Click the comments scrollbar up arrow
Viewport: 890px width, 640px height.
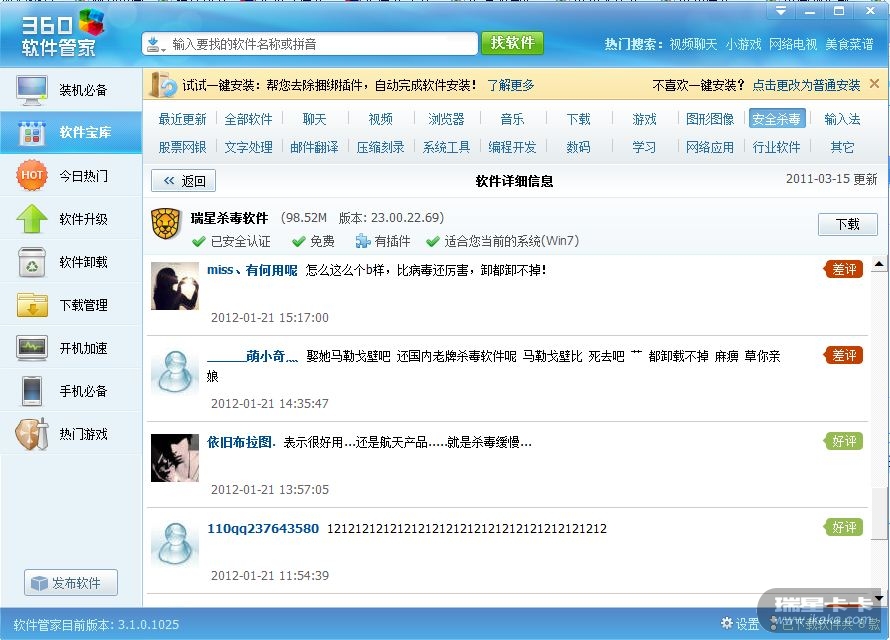tap(879, 264)
